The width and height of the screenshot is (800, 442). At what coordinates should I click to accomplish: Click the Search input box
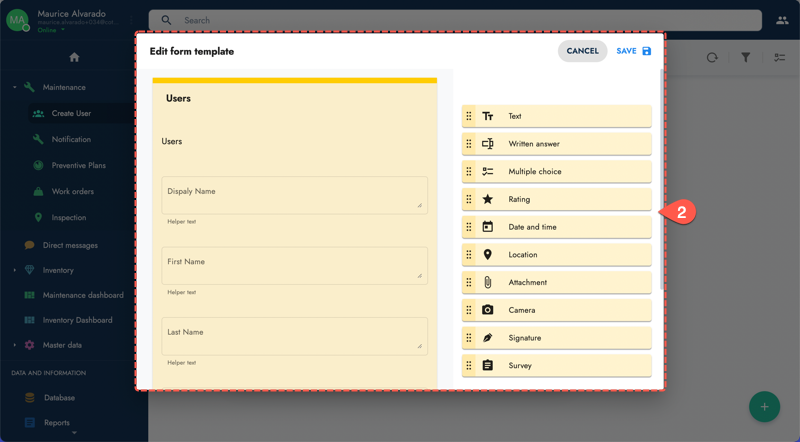pyautogui.click(x=455, y=20)
